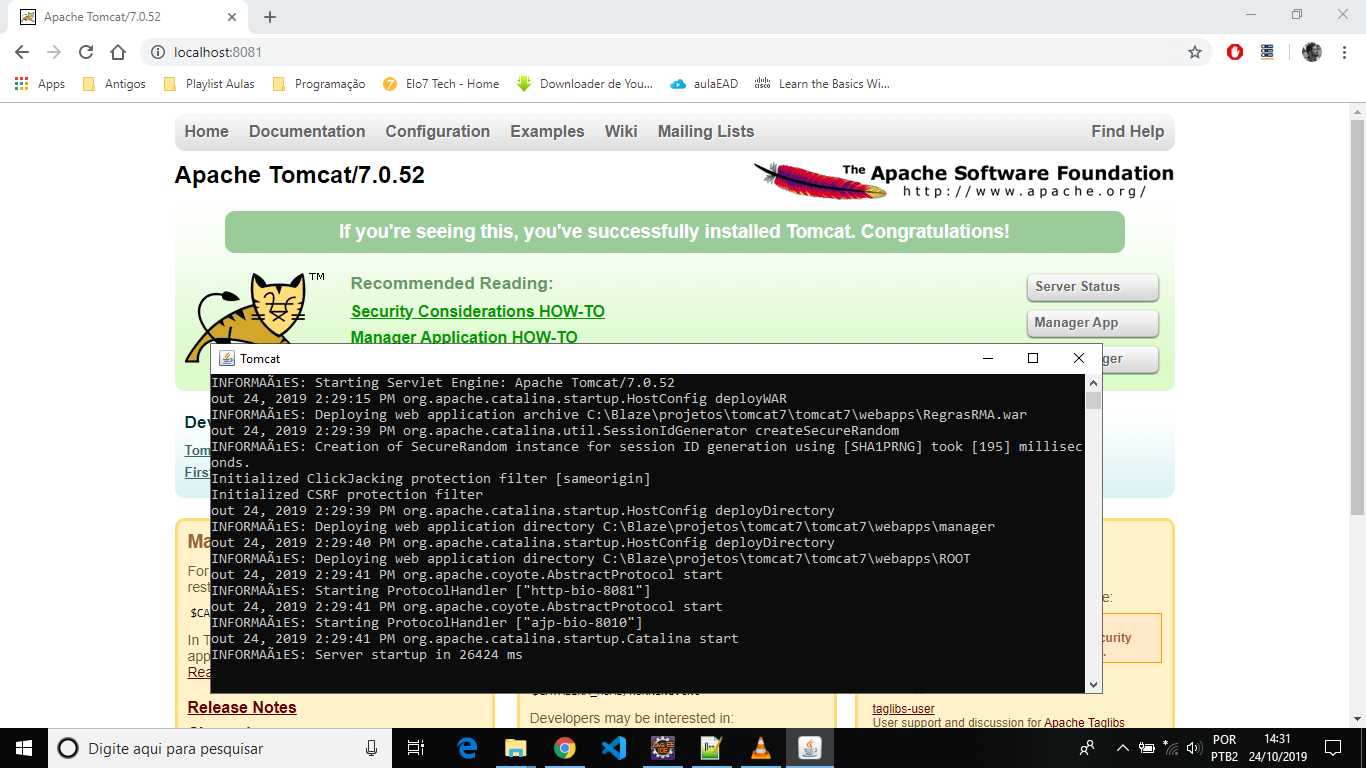Expand hidden icons in the system tray
The height and width of the screenshot is (768, 1366).
pyautogui.click(x=1122, y=747)
